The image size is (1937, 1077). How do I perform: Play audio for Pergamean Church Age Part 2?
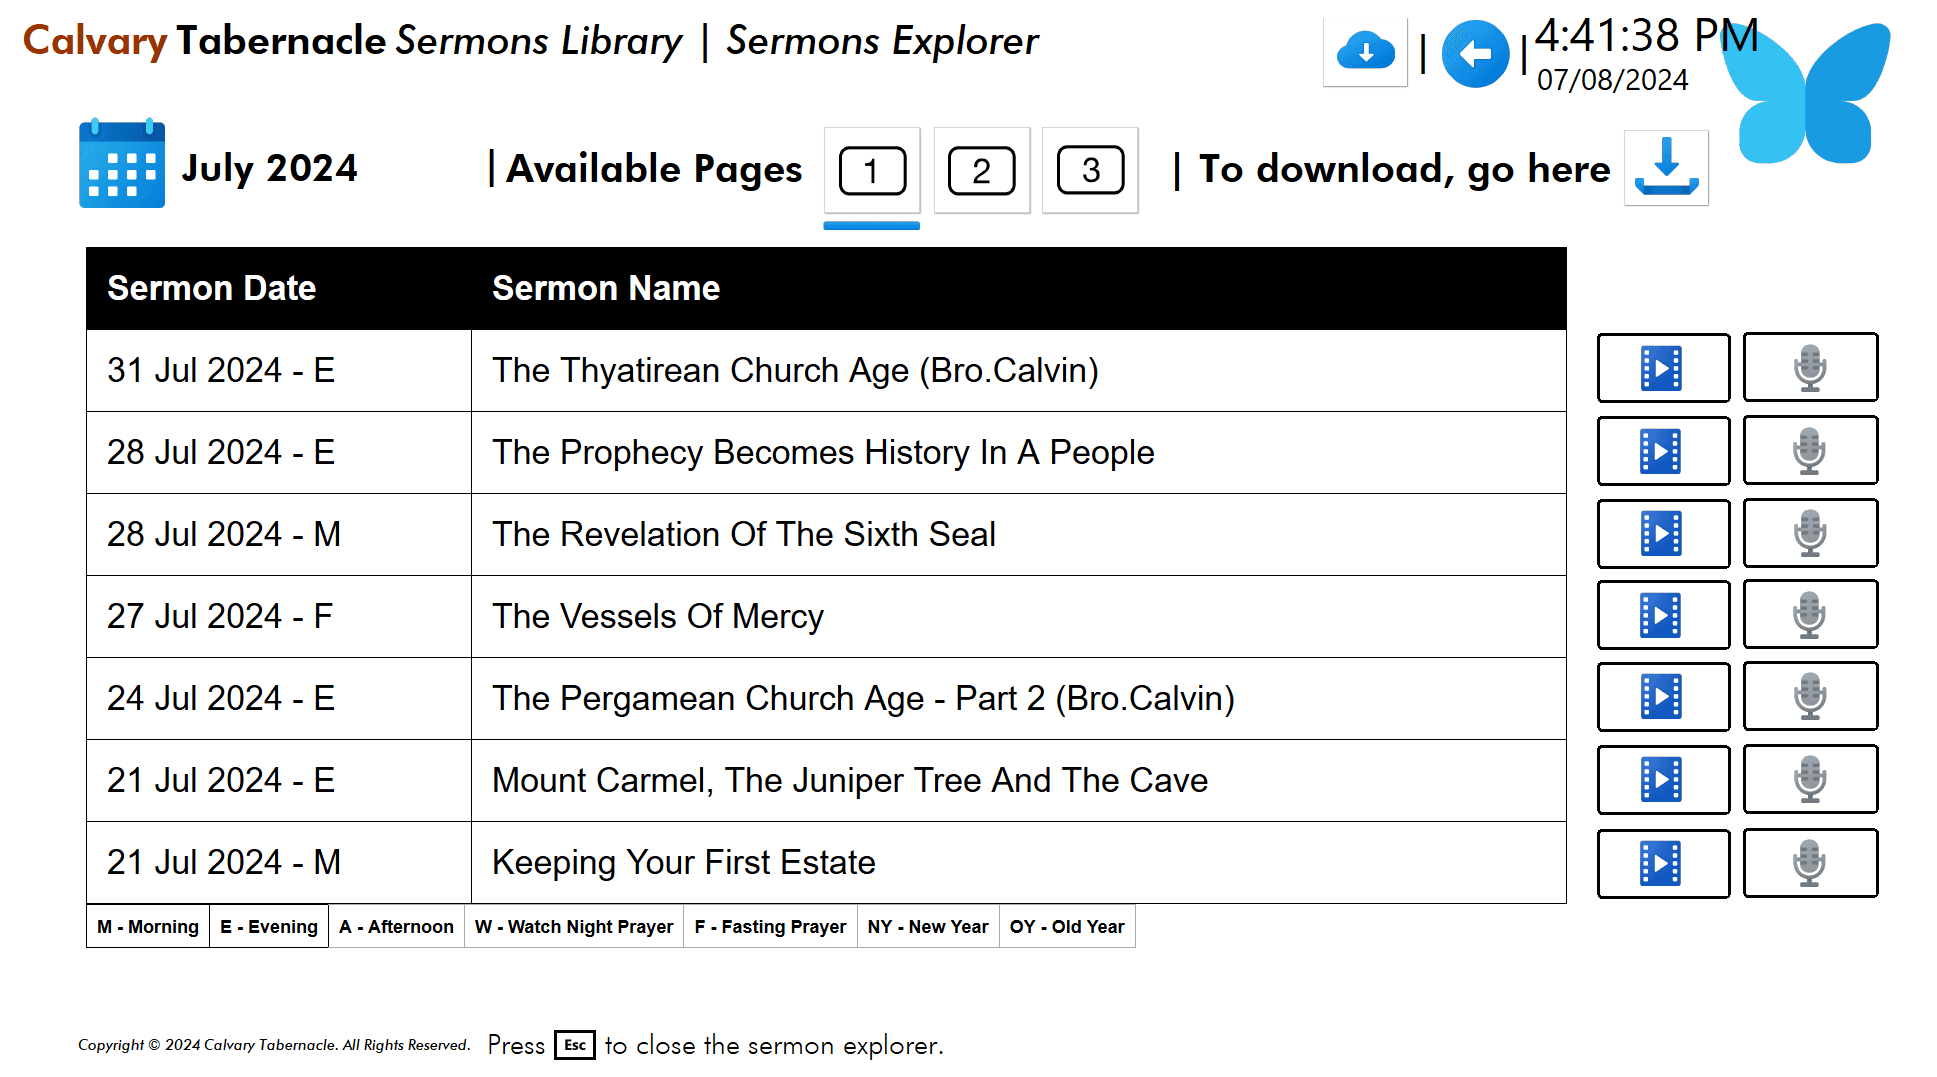click(1810, 697)
